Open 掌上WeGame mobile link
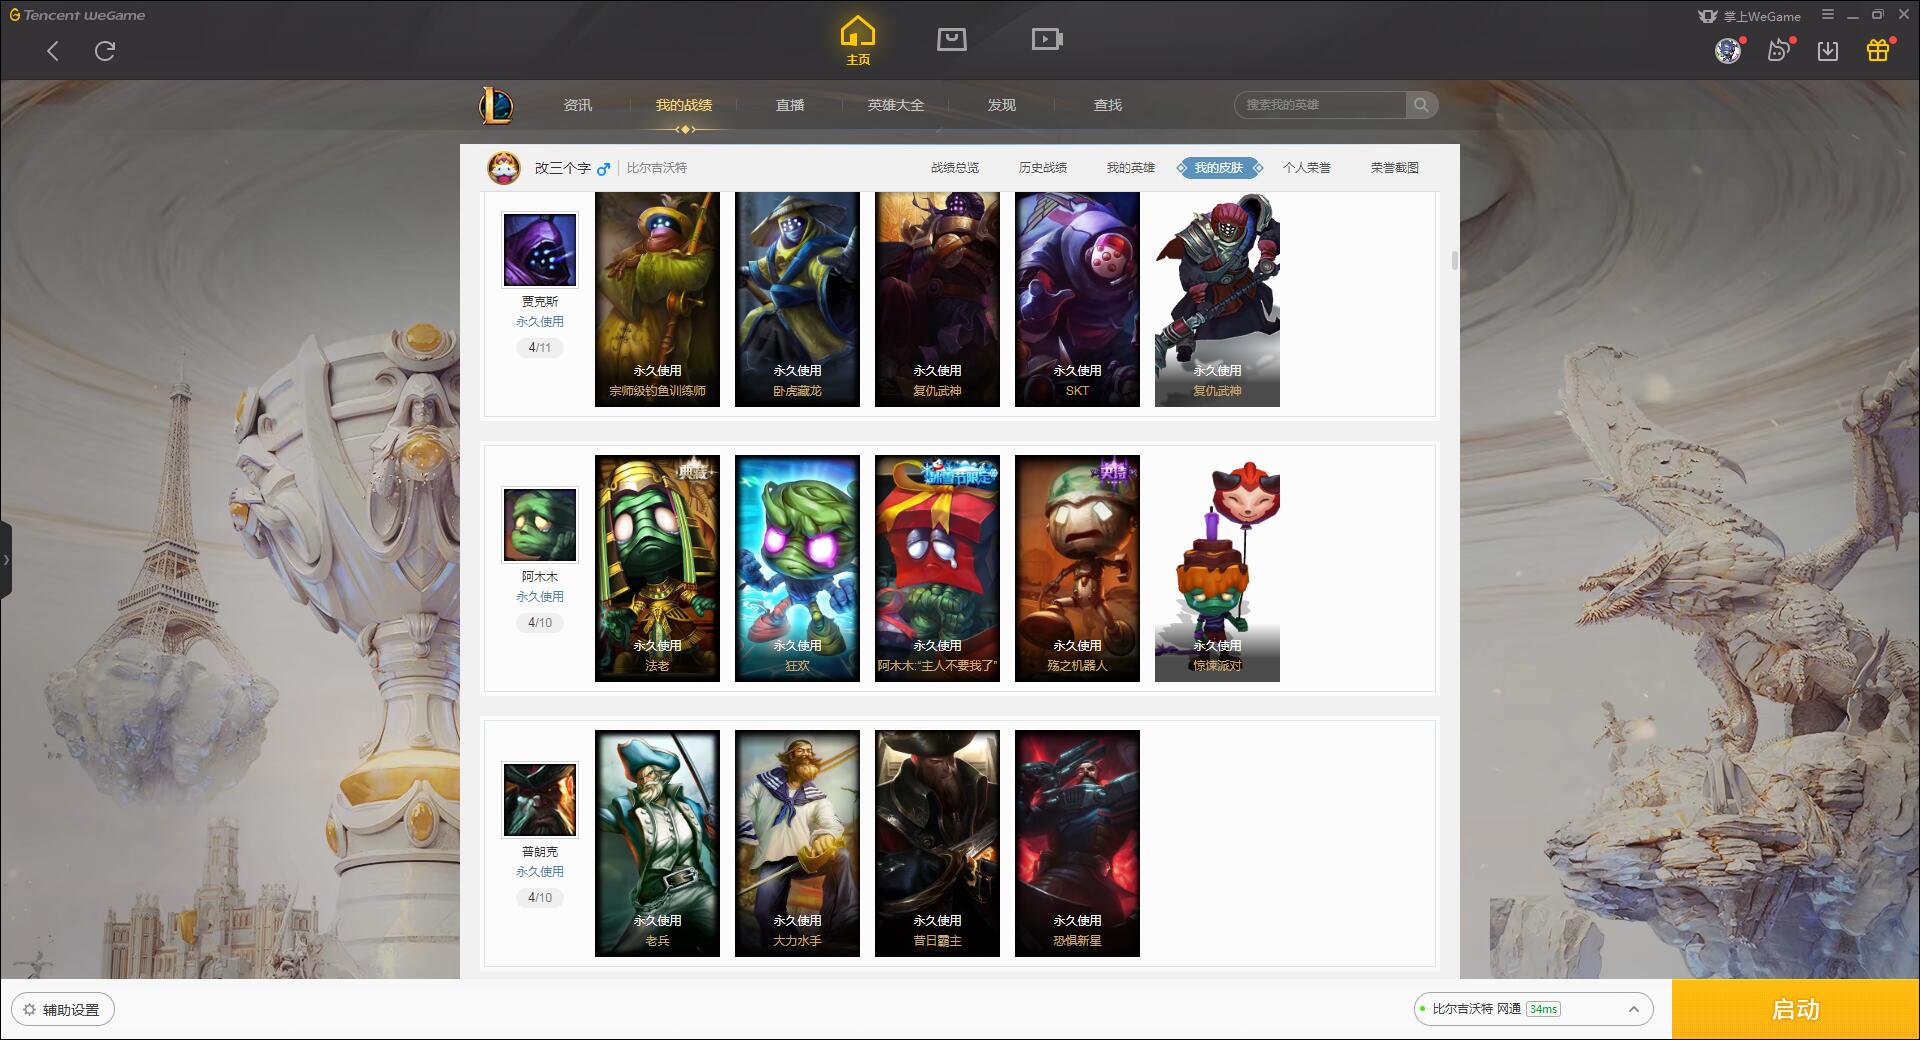This screenshot has height=1040, width=1920. 1750,16
